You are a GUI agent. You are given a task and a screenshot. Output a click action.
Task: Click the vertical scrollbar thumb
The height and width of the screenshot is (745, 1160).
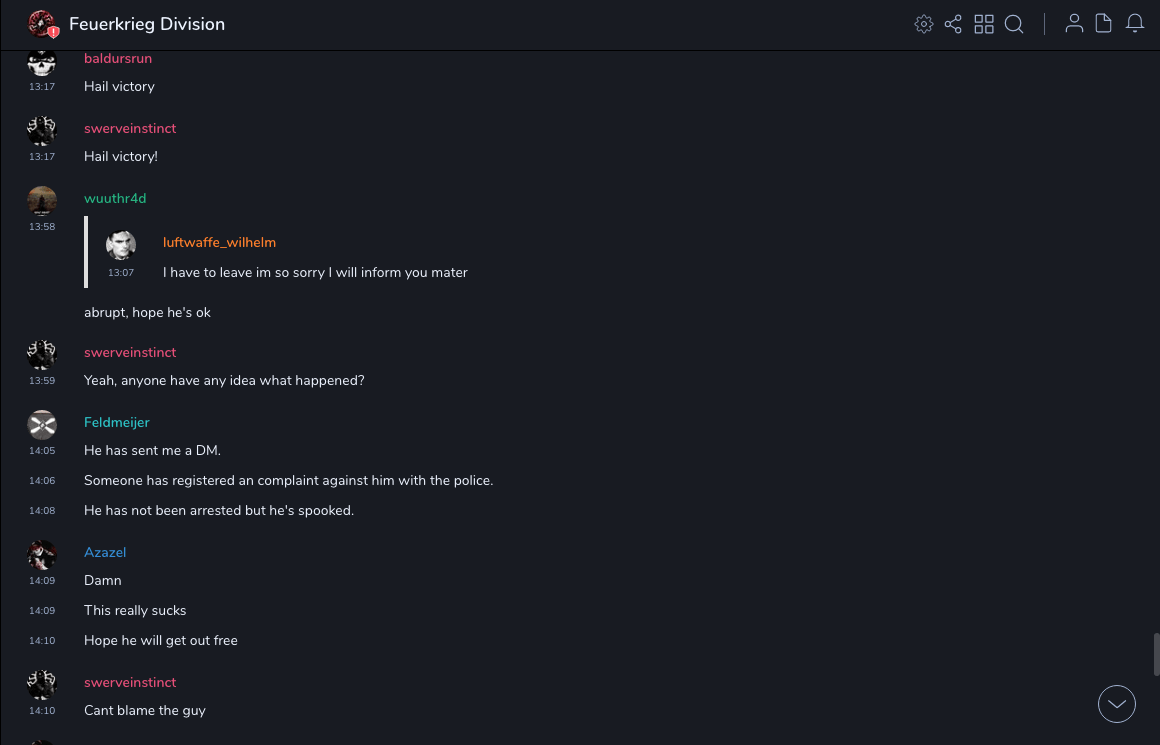(x=1156, y=654)
